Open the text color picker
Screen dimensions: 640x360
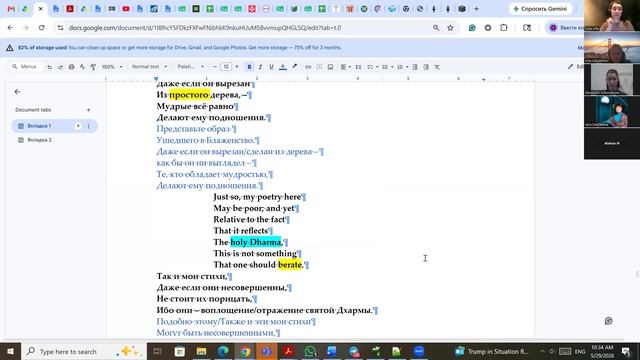pos(282,67)
